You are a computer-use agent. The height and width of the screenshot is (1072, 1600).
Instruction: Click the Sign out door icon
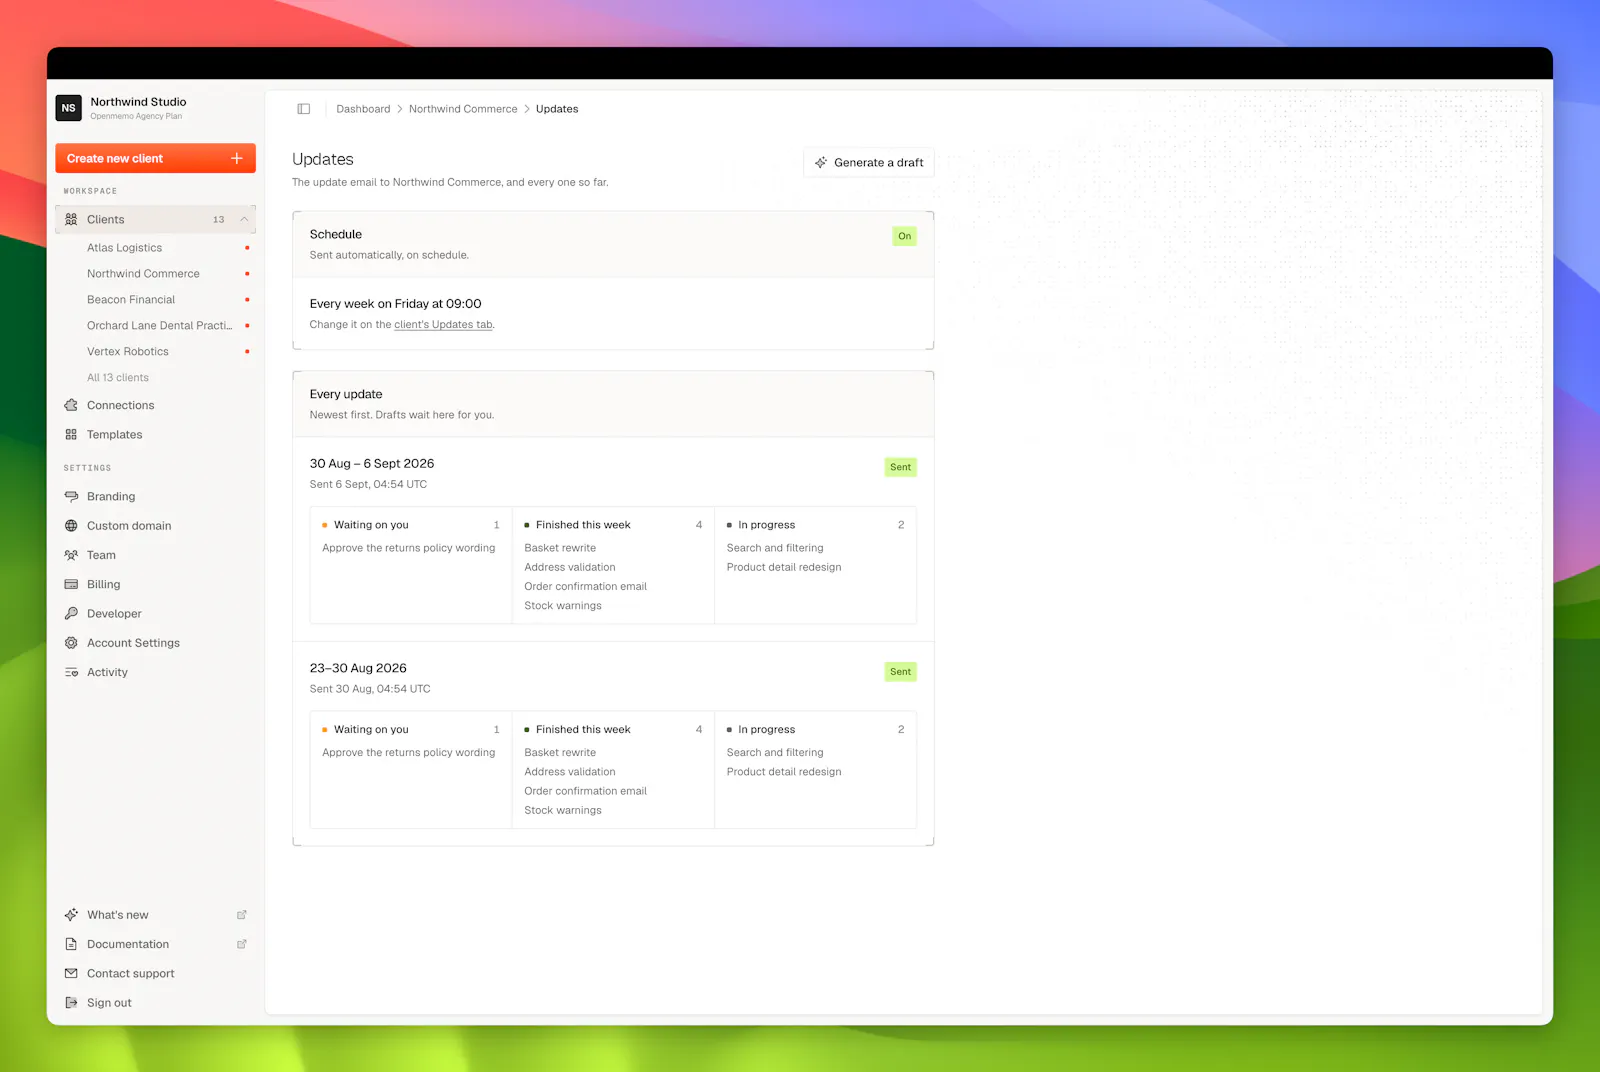point(71,1003)
